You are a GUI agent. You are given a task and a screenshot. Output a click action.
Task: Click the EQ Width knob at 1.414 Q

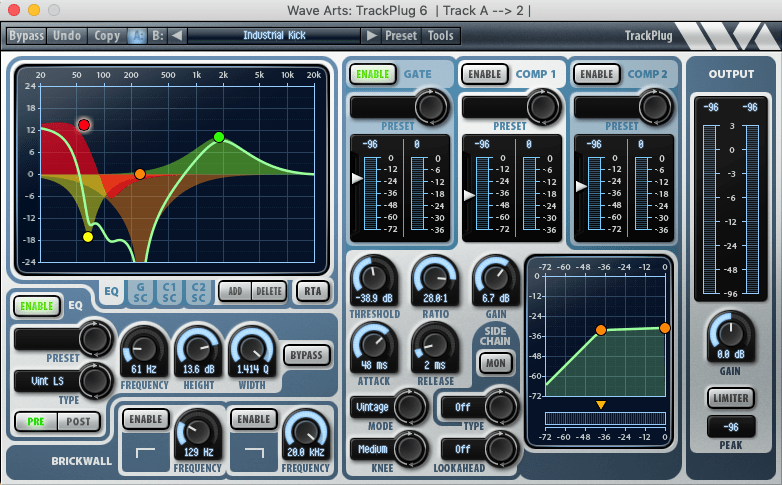pos(252,348)
